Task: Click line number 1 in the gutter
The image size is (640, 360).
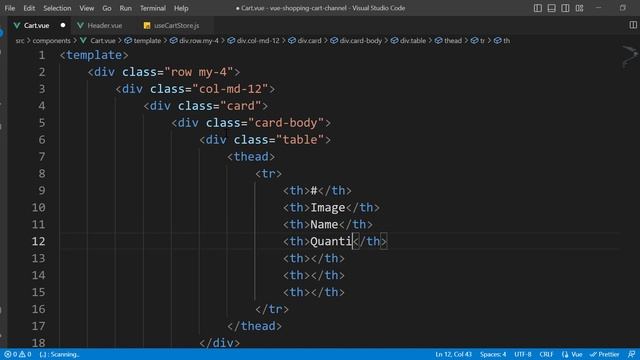Action: pyautogui.click(x=42, y=55)
